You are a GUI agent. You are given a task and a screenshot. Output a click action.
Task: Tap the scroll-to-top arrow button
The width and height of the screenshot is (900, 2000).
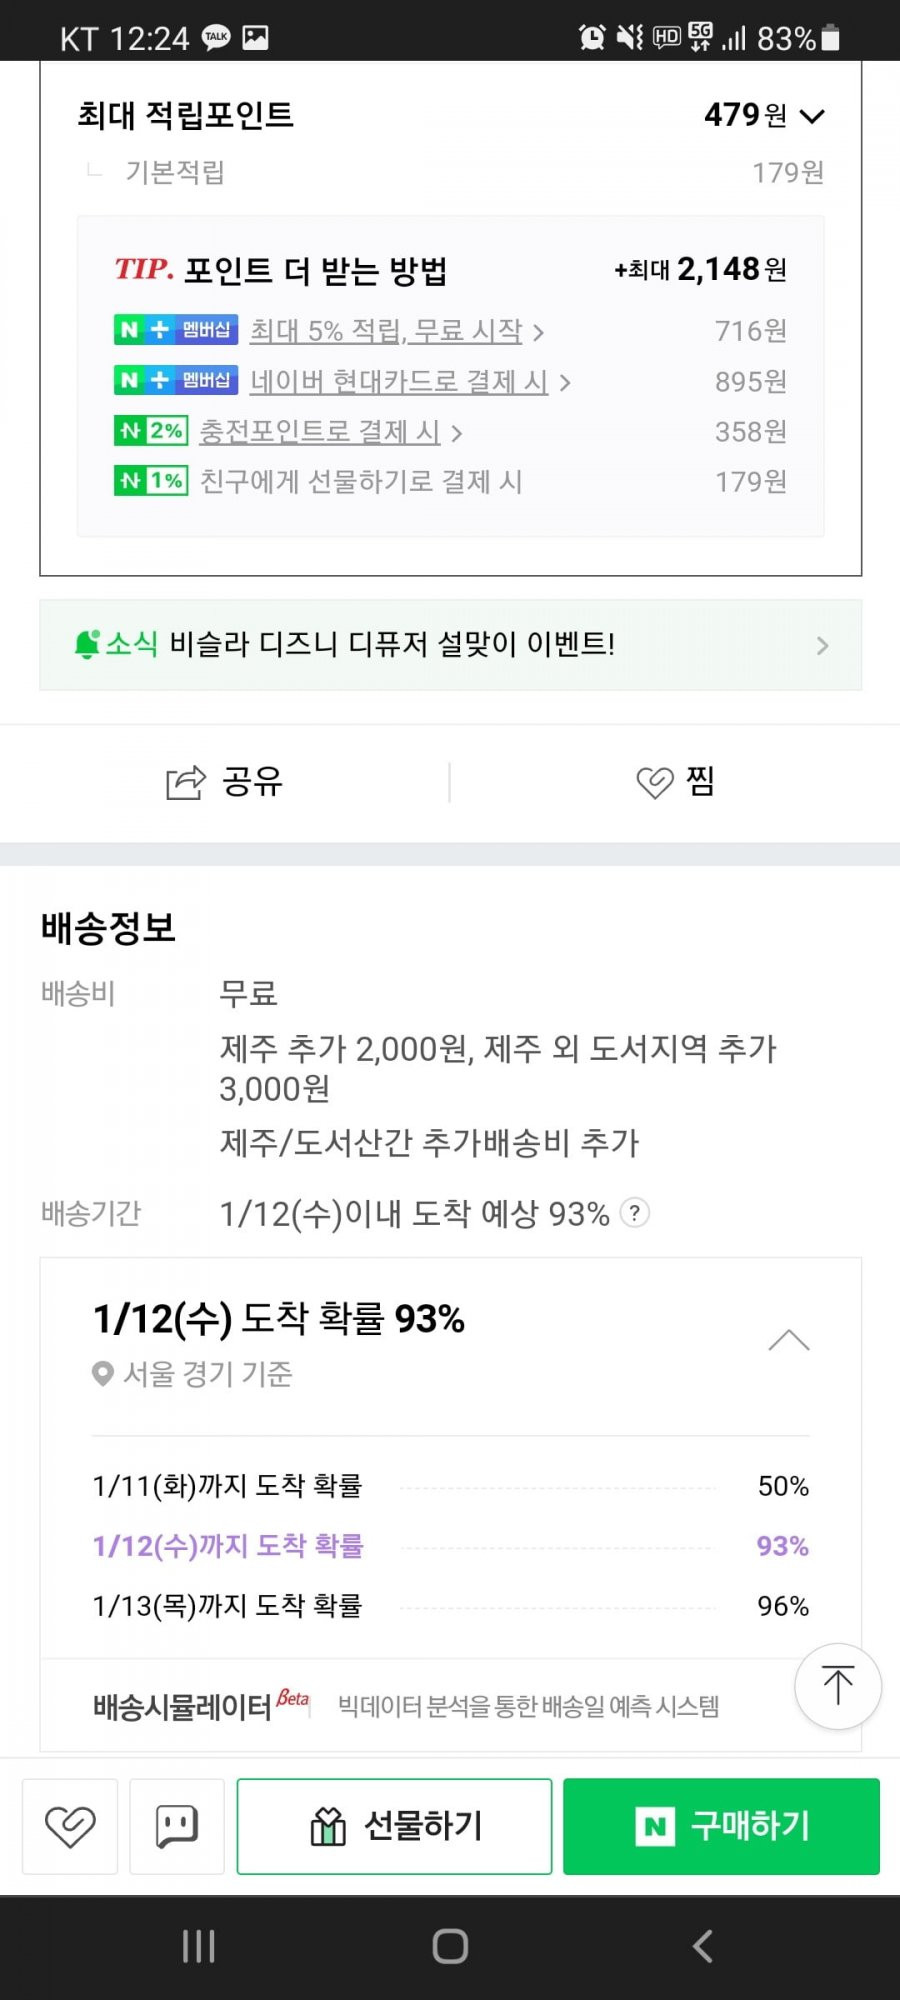(x=838, y=1686)
